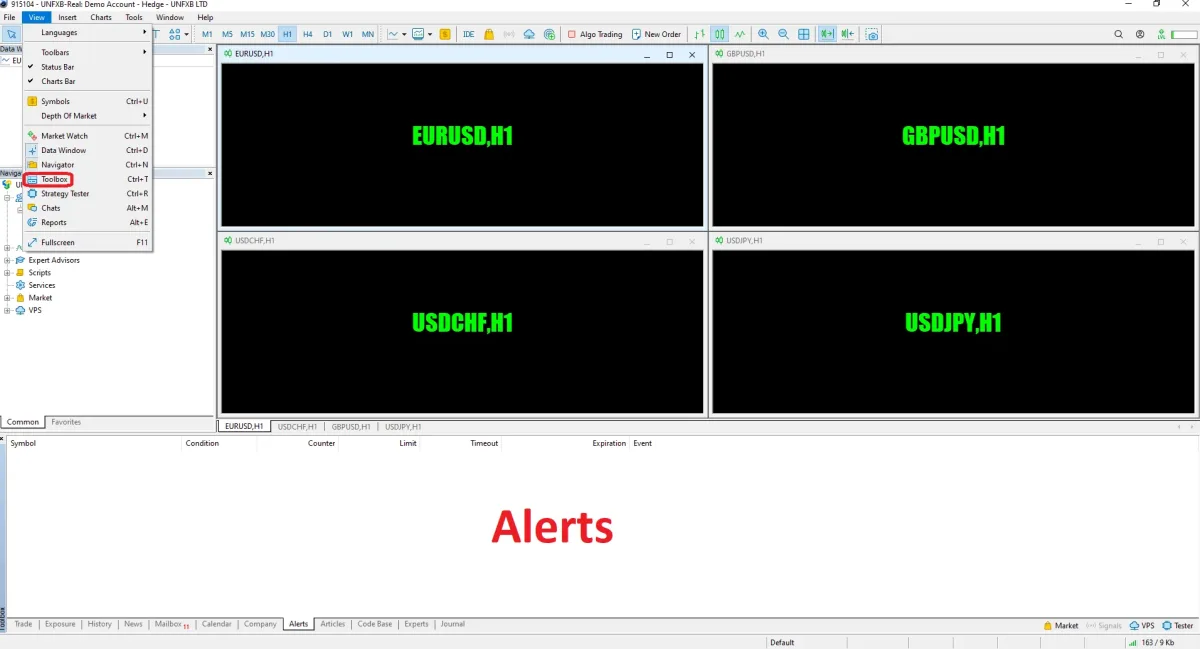Open the Mailbox tab in Toolbox

(x=172, y=624)
